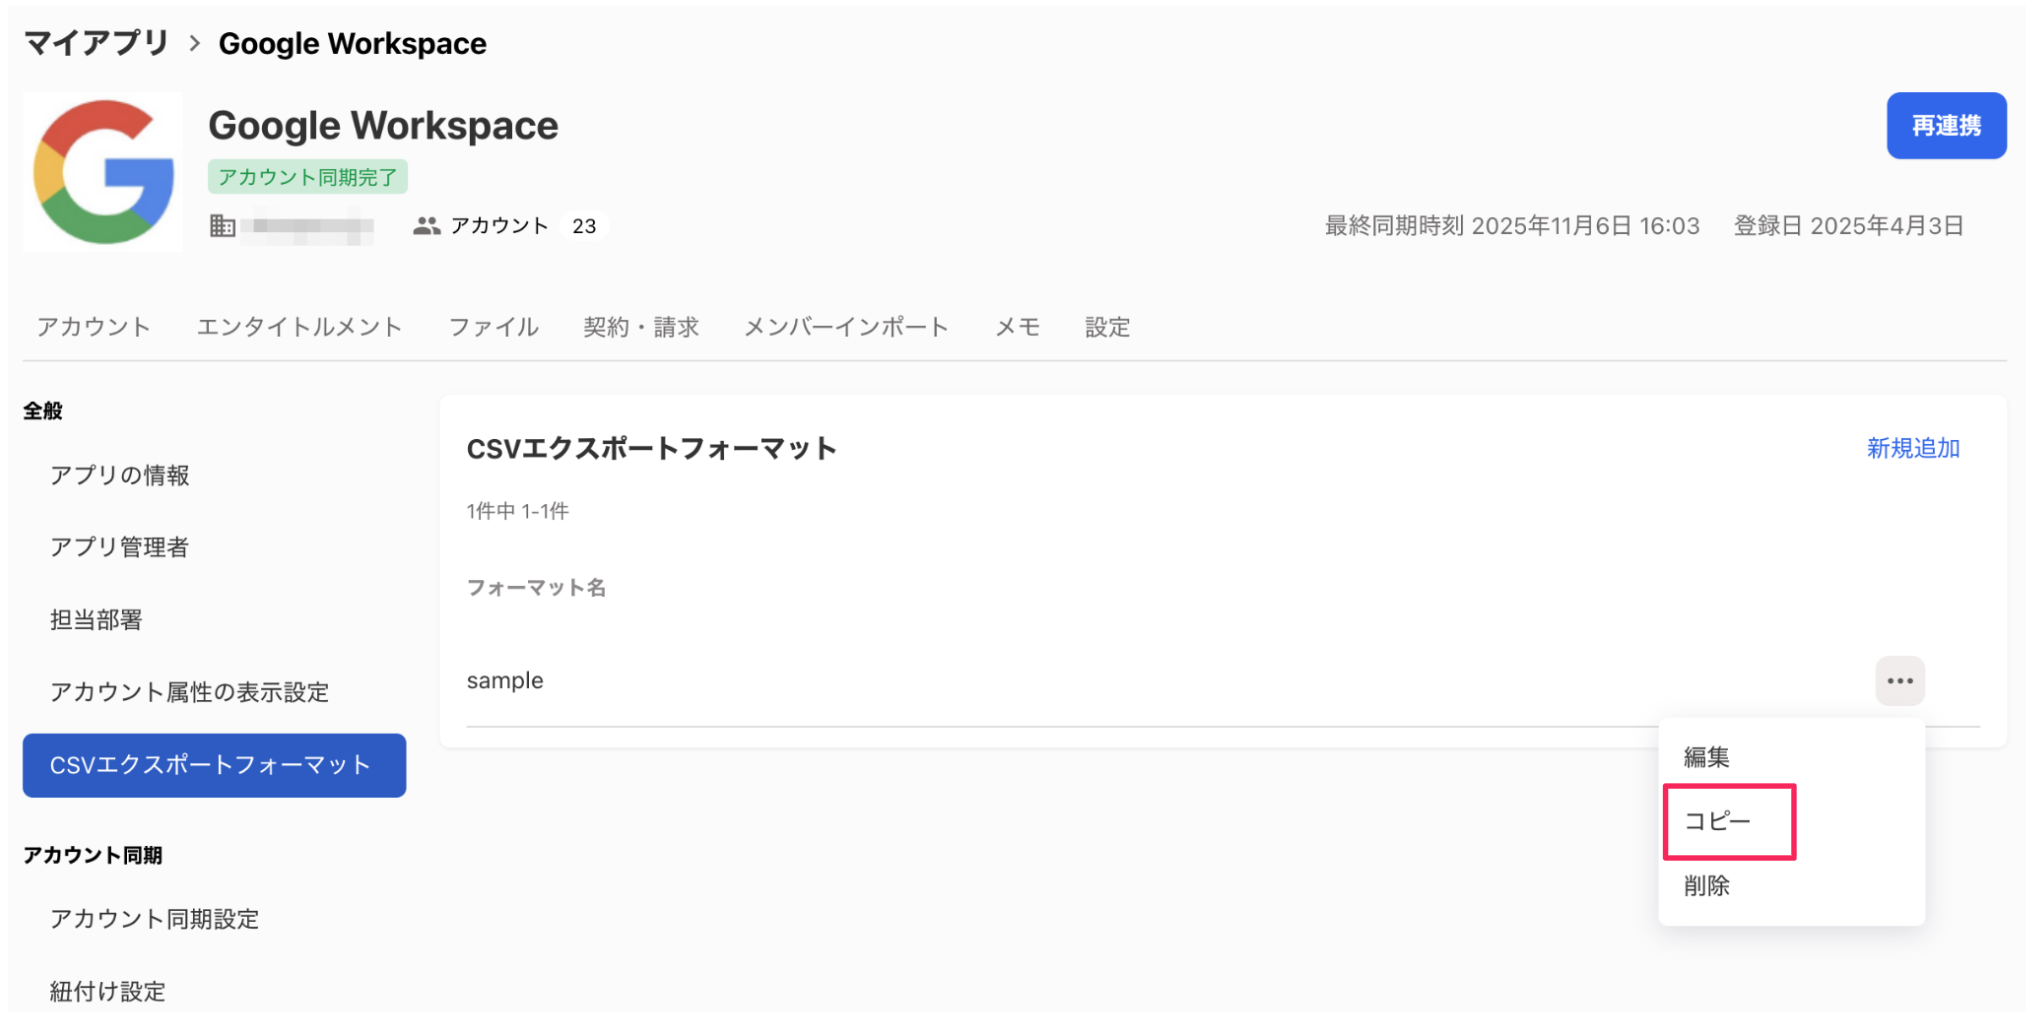Click the accounts people icon showing 23
2030x1022 pixels.
point(426,225)
